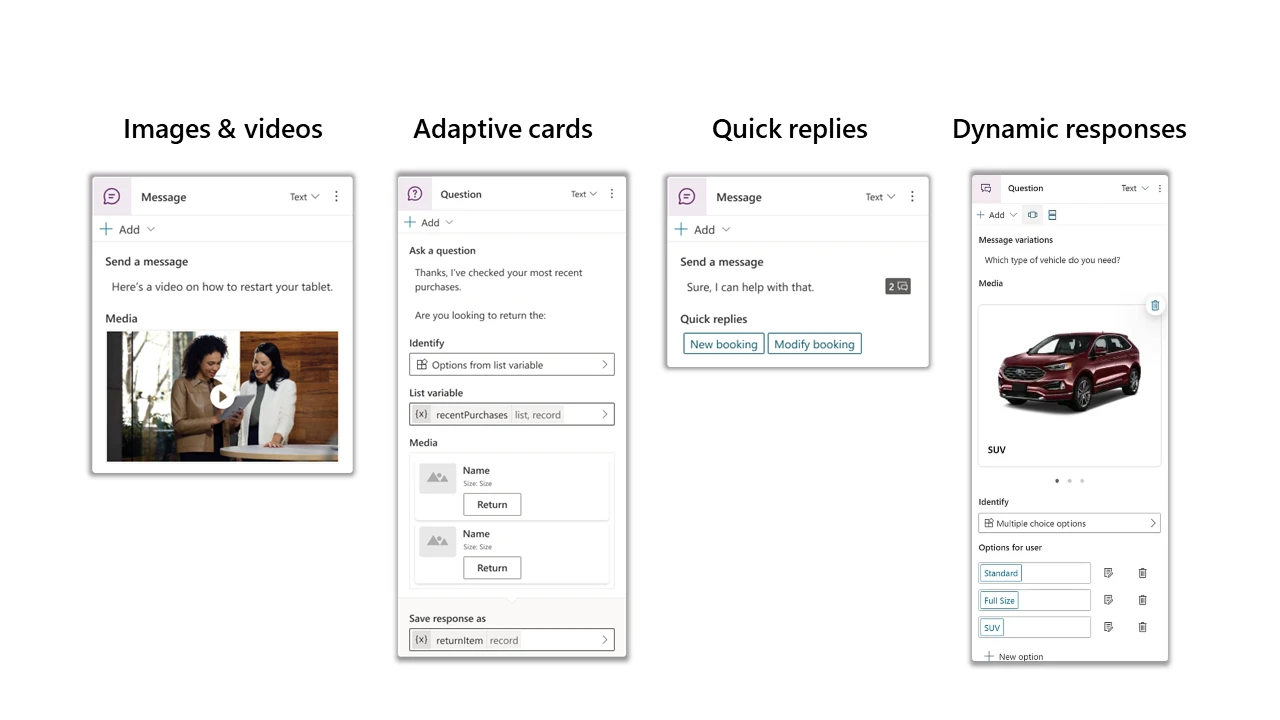Play the tablet restart video
The width and height of the screenshot is (1280, 720).
222,396
